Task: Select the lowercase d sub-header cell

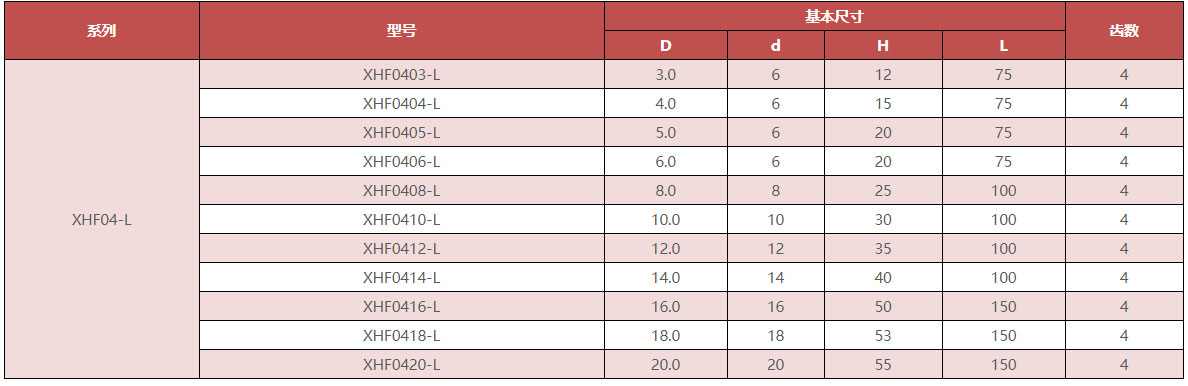Action: pos(776,46)
